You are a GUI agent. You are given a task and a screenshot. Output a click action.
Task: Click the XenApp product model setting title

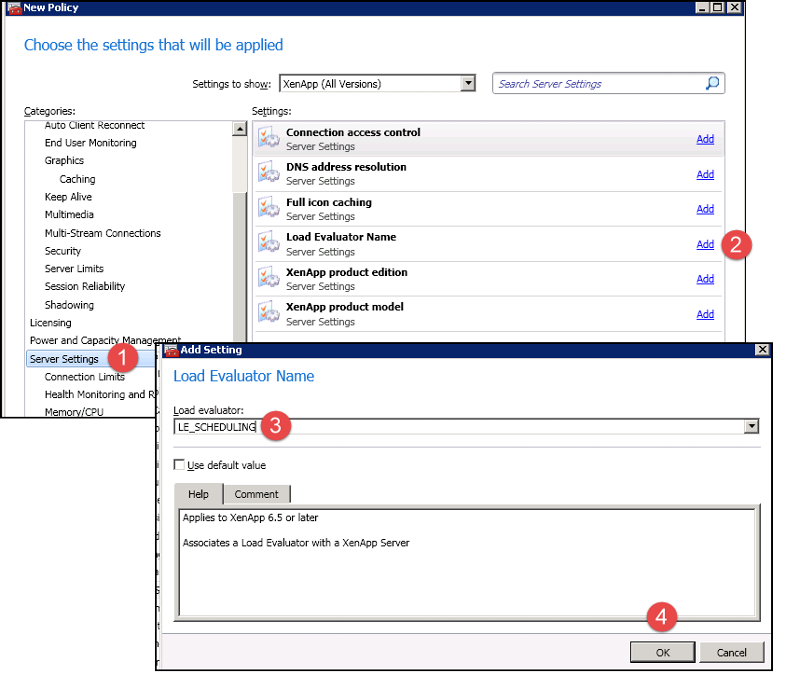[344, 307]
